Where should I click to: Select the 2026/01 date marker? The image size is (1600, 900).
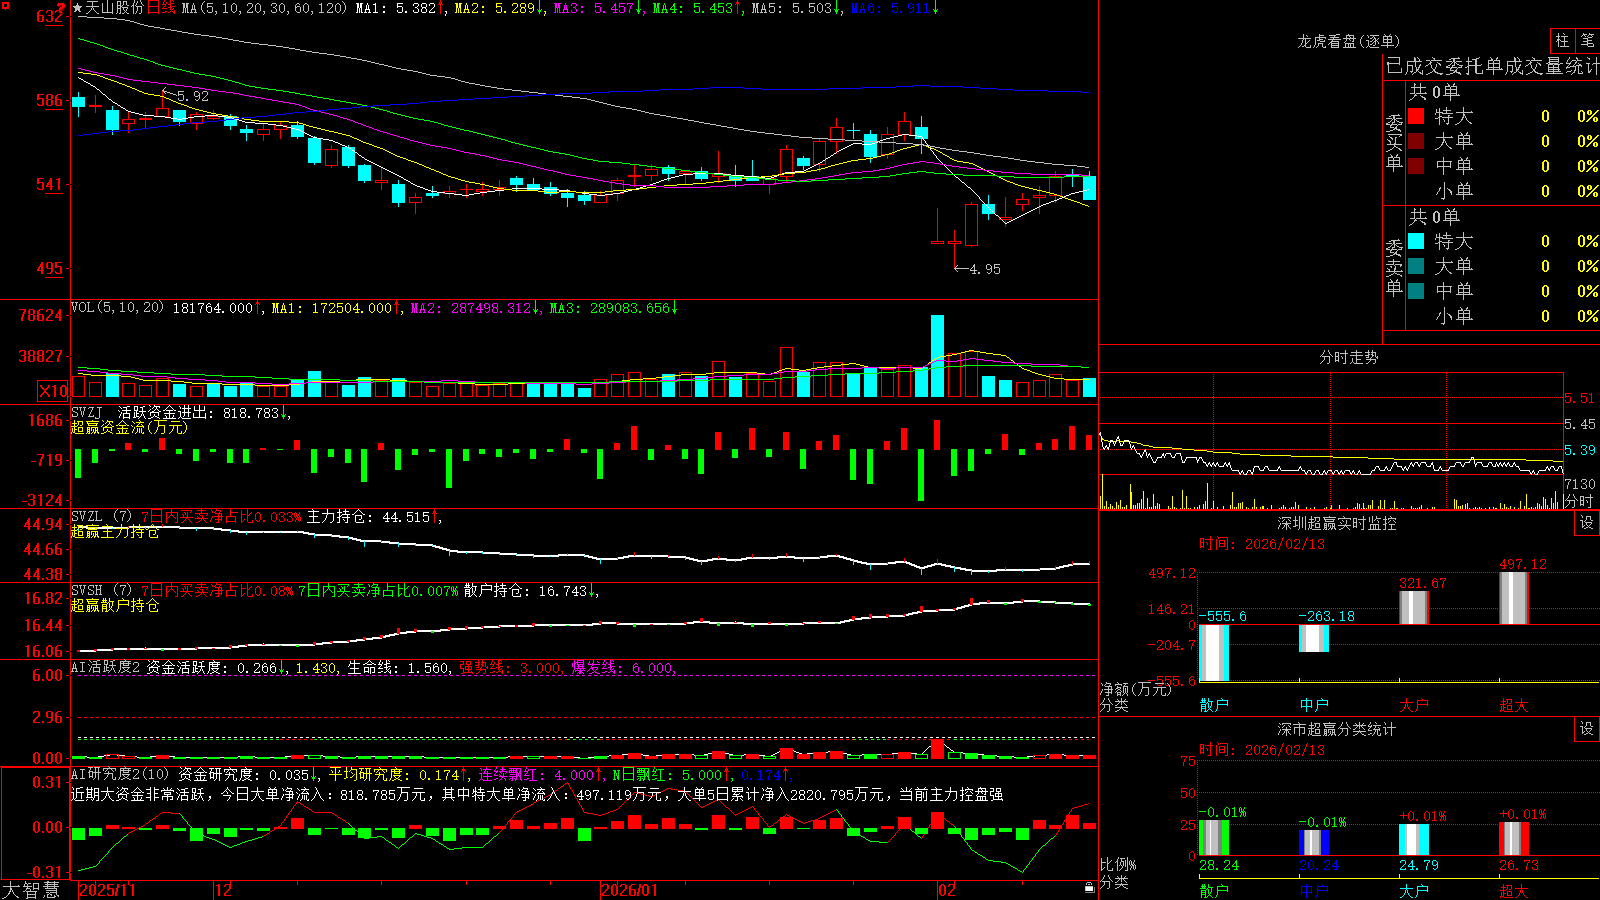629,890
